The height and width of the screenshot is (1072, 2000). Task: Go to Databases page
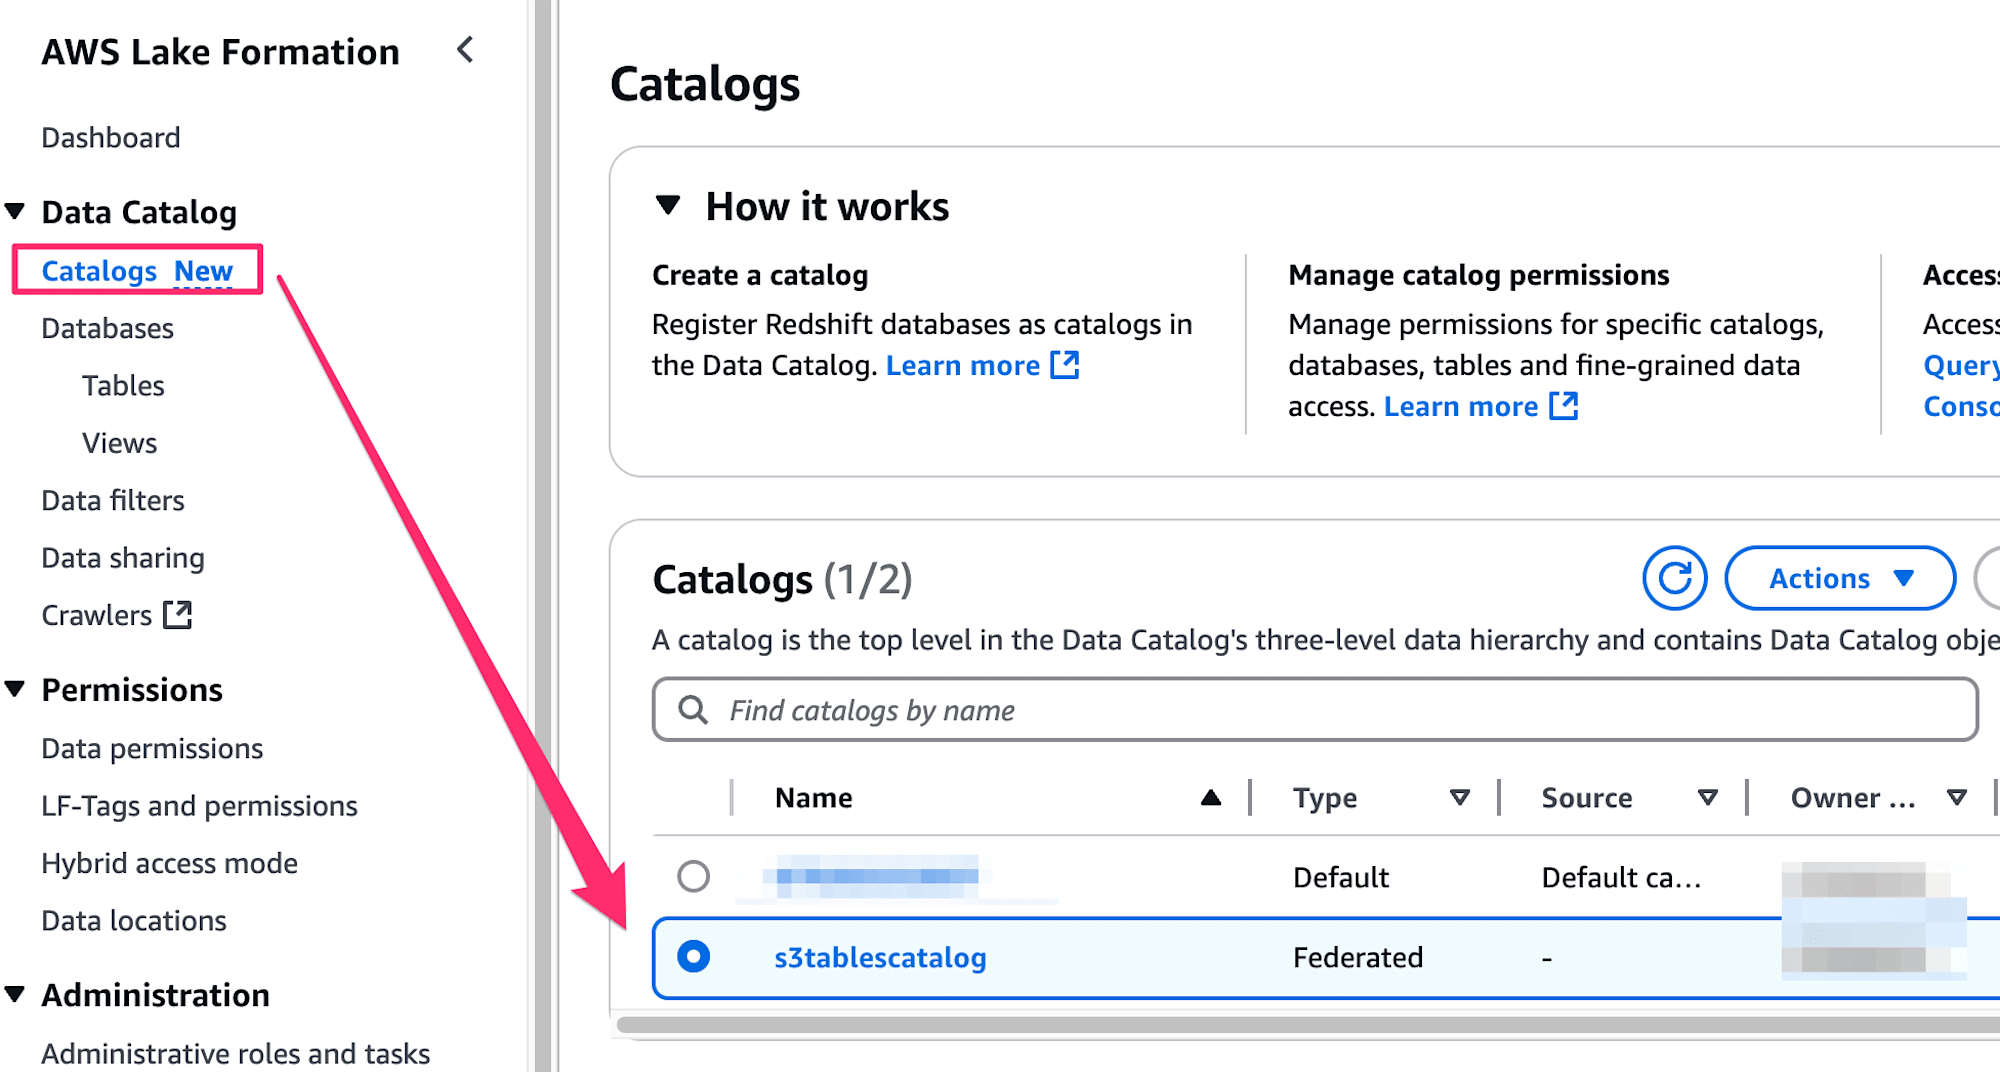pyautogui.click(x=107, y=328)
